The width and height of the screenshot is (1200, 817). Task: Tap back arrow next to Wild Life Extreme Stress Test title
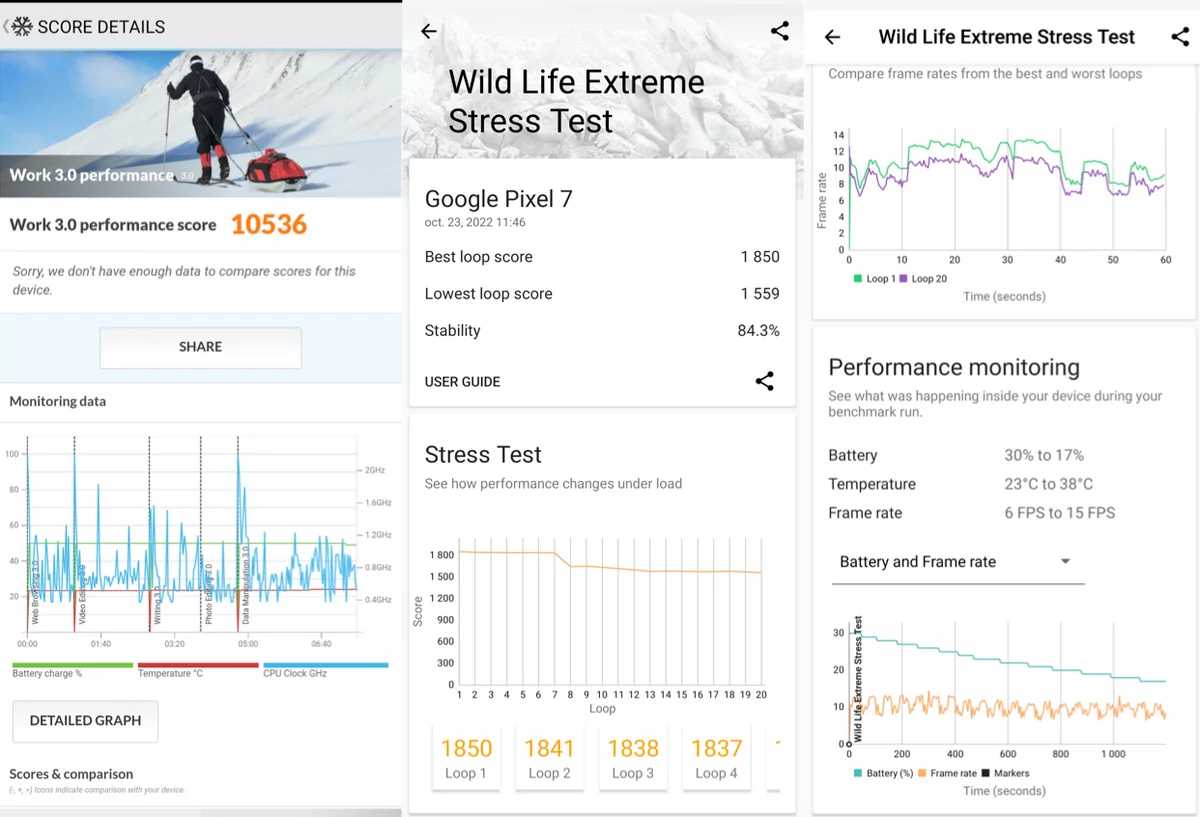[x=832, y=37]
